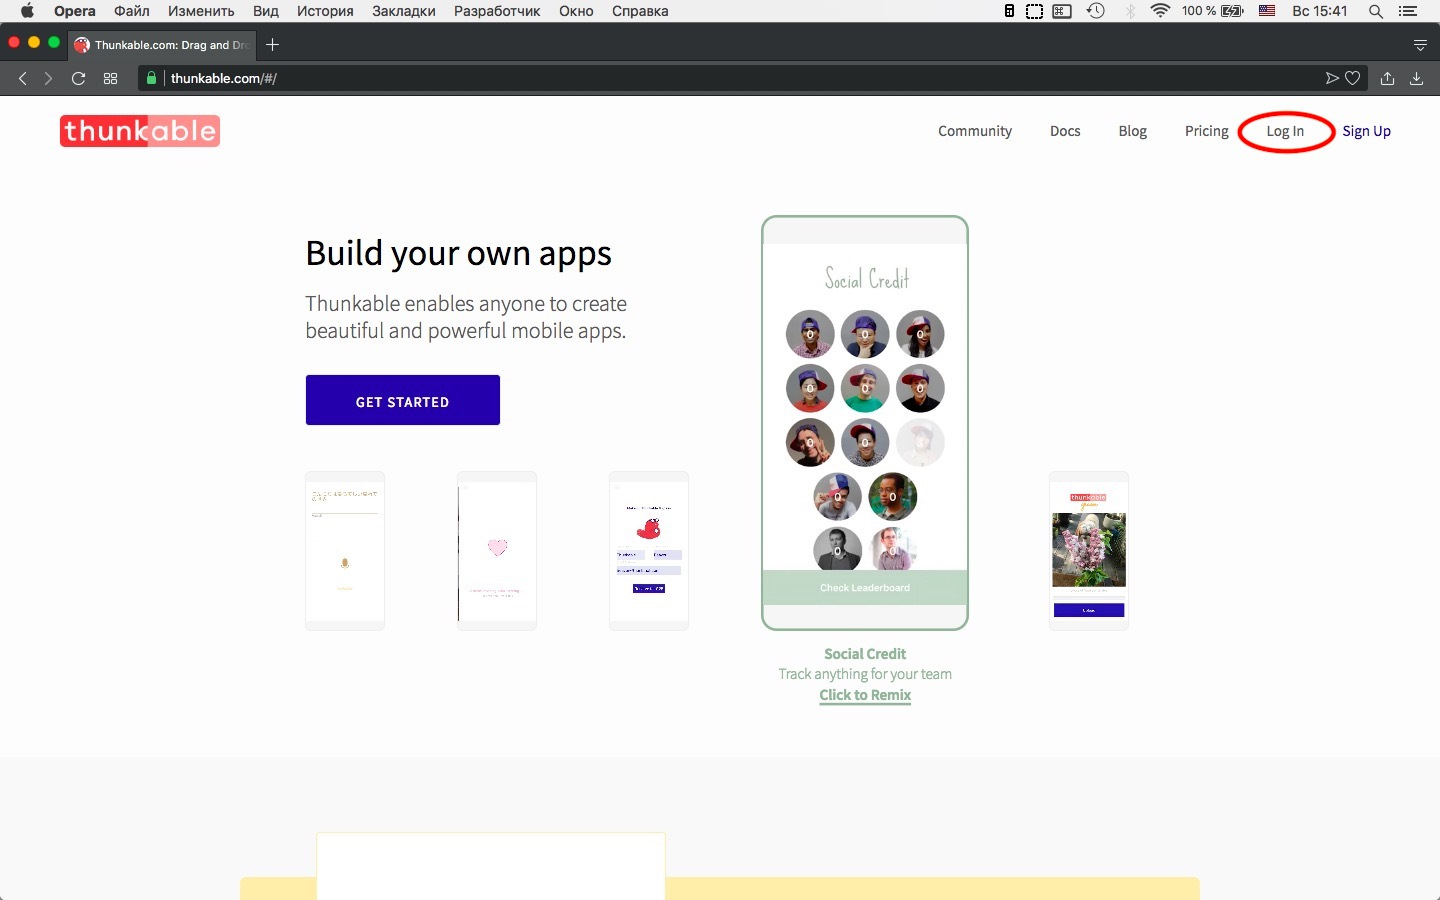
Task: Click the Wi-Fi status icon
Action: [x=1160, y=11]
